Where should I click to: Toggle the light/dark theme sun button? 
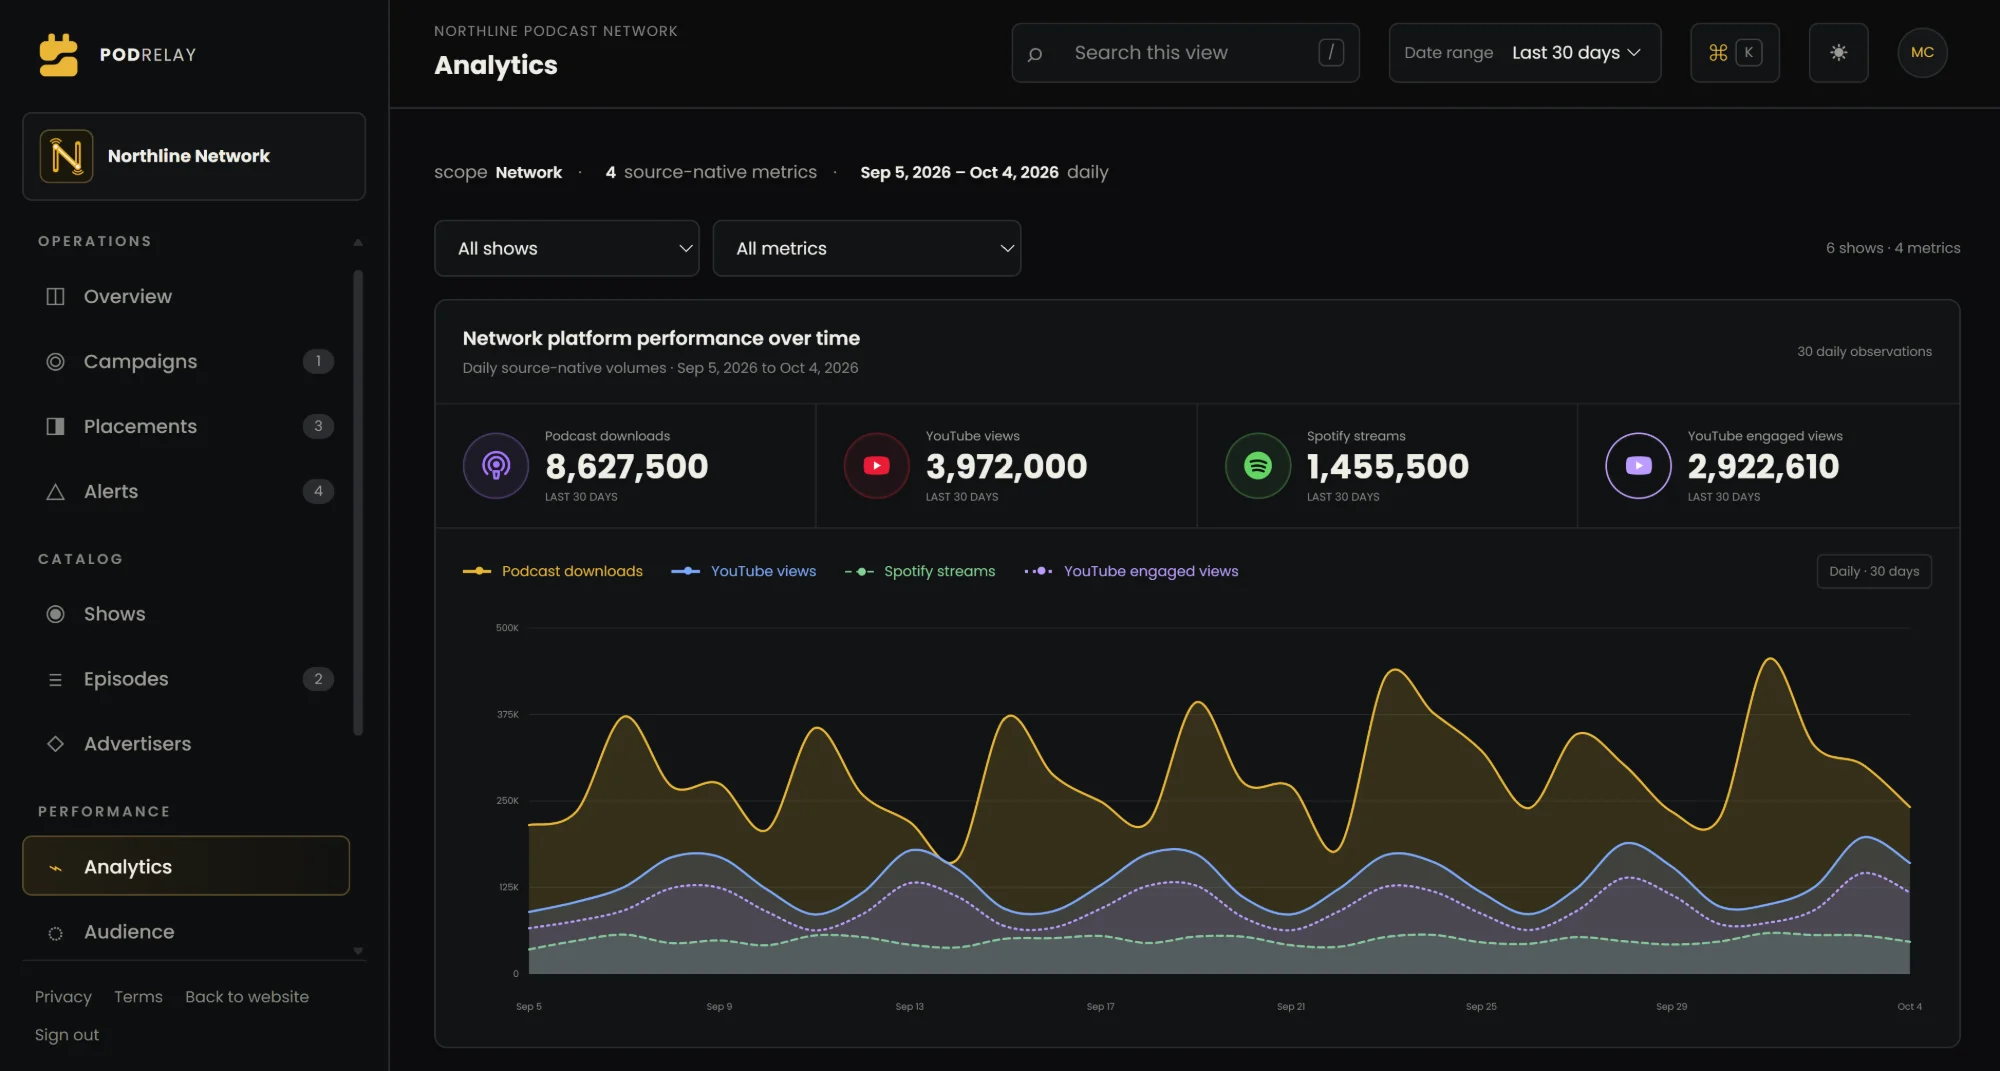click(1838, 53)
